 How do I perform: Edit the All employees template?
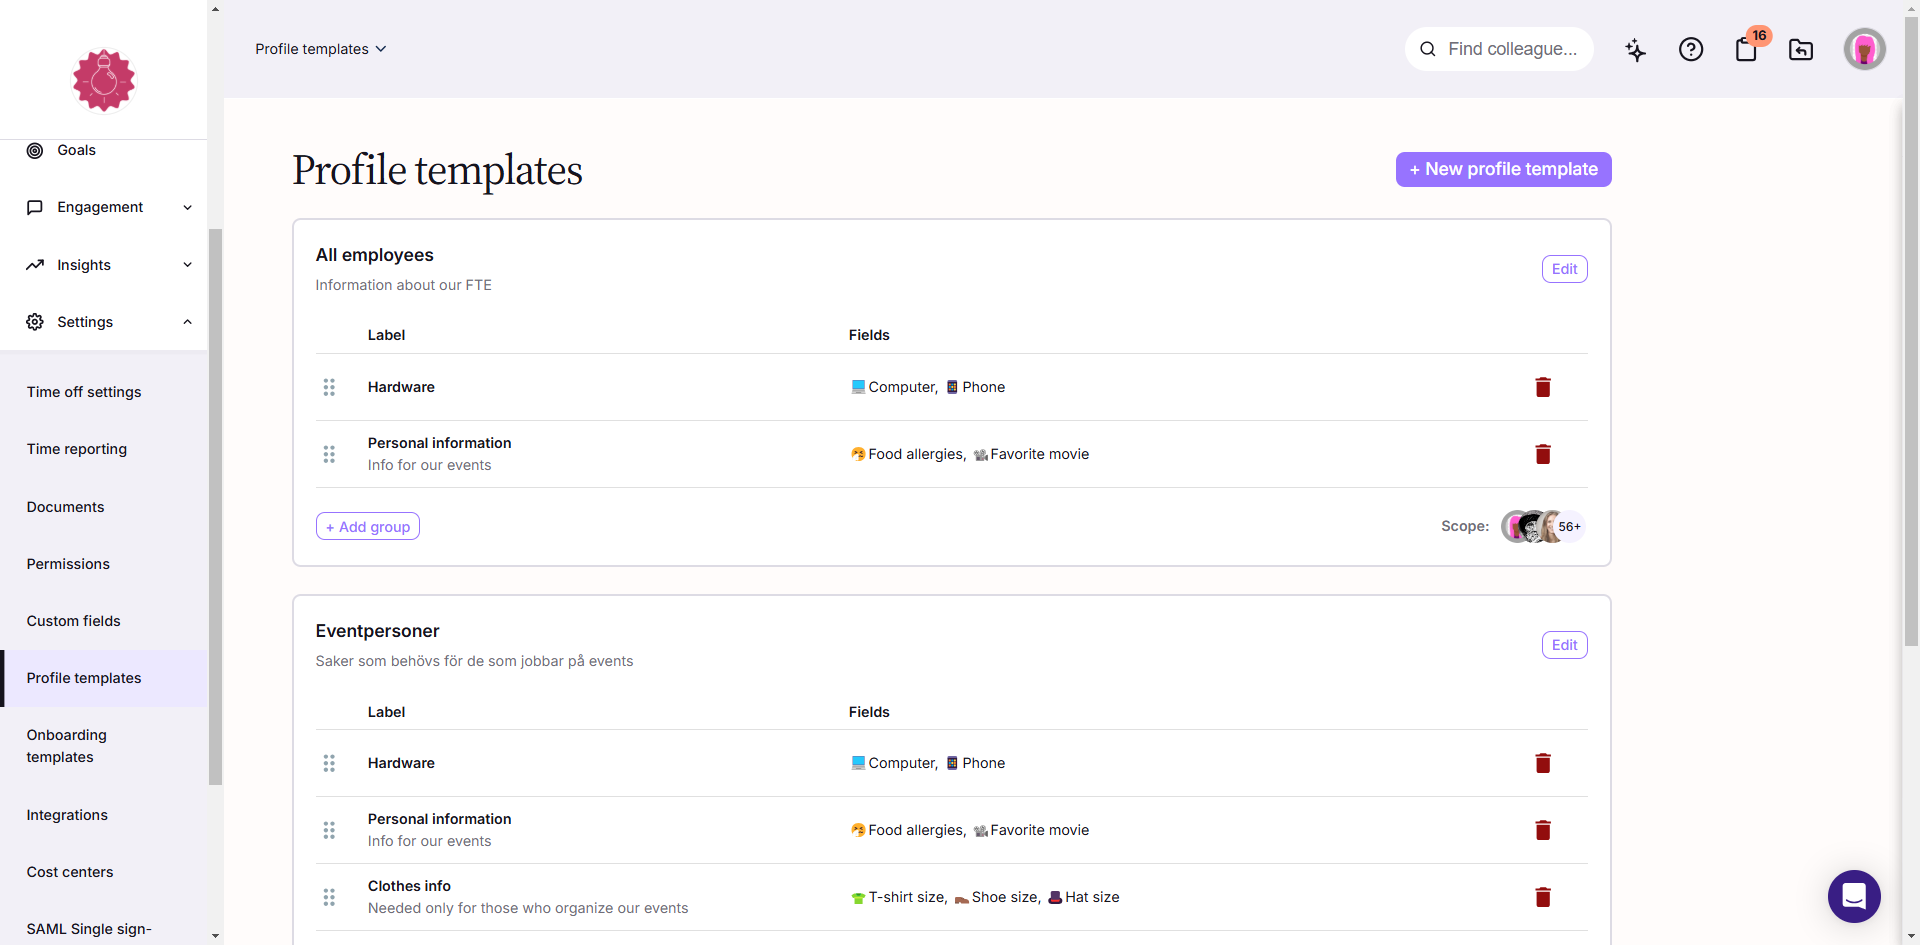click(1564, 269)
